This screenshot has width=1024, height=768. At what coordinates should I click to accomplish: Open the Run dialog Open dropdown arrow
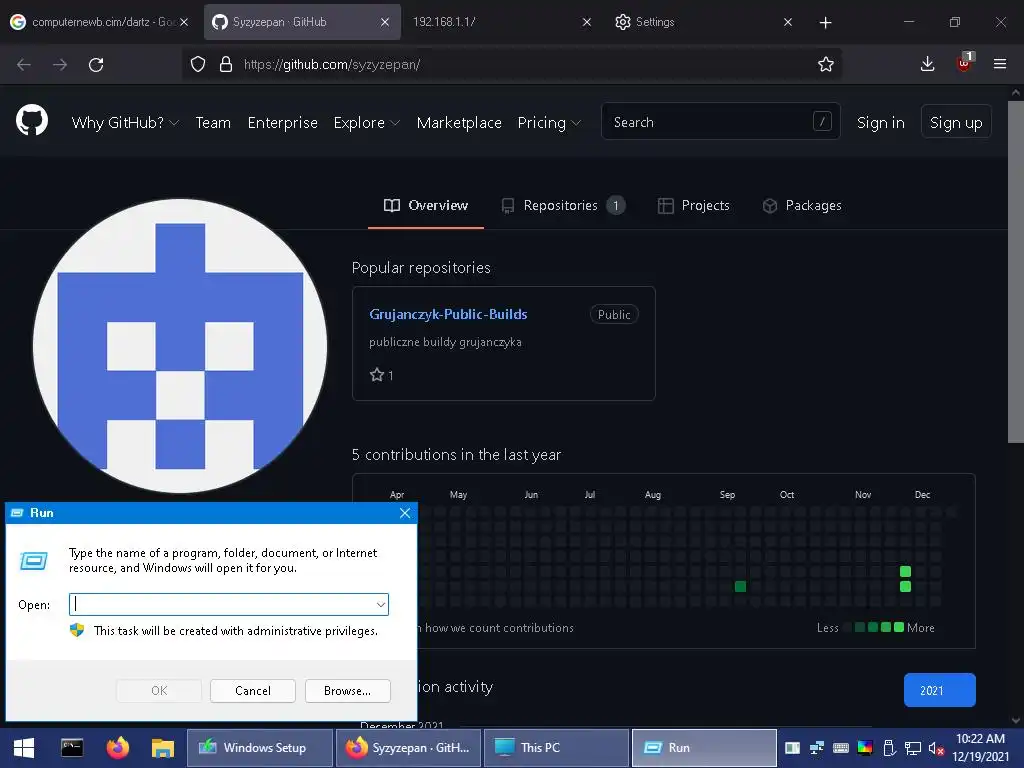pos(381,605)
